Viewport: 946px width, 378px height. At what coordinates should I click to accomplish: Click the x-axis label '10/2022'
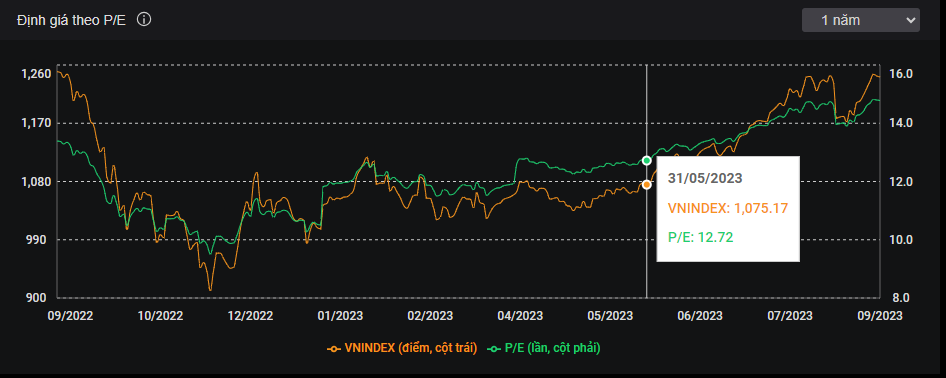point(160,316)
